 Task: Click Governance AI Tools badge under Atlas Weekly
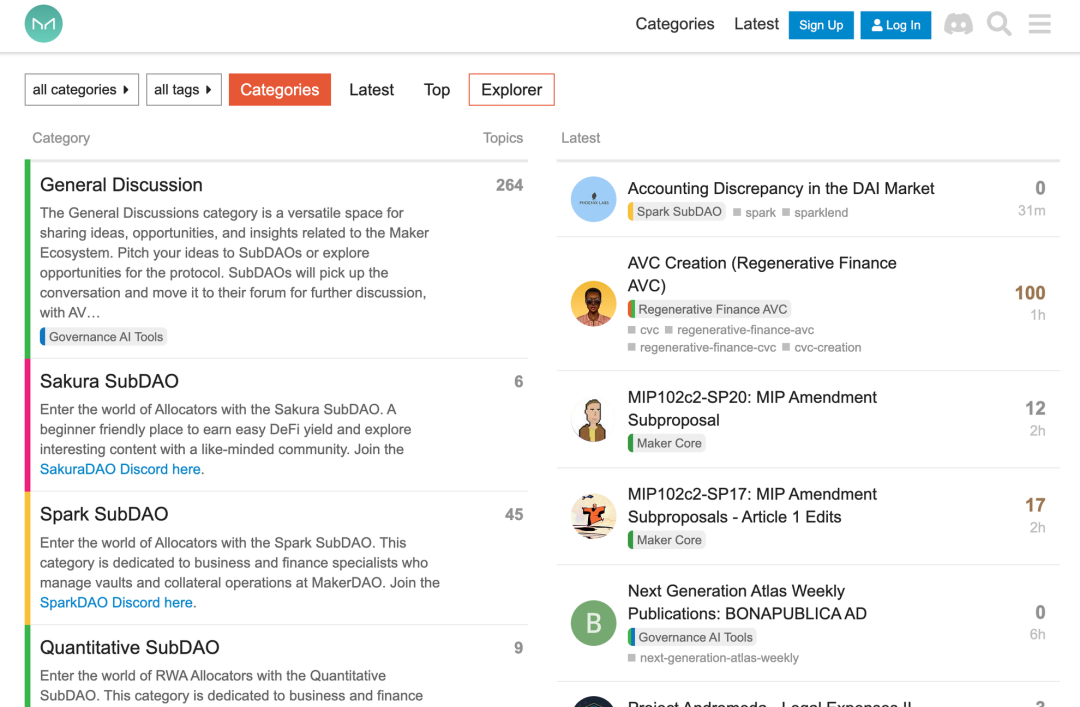point(692,637)
